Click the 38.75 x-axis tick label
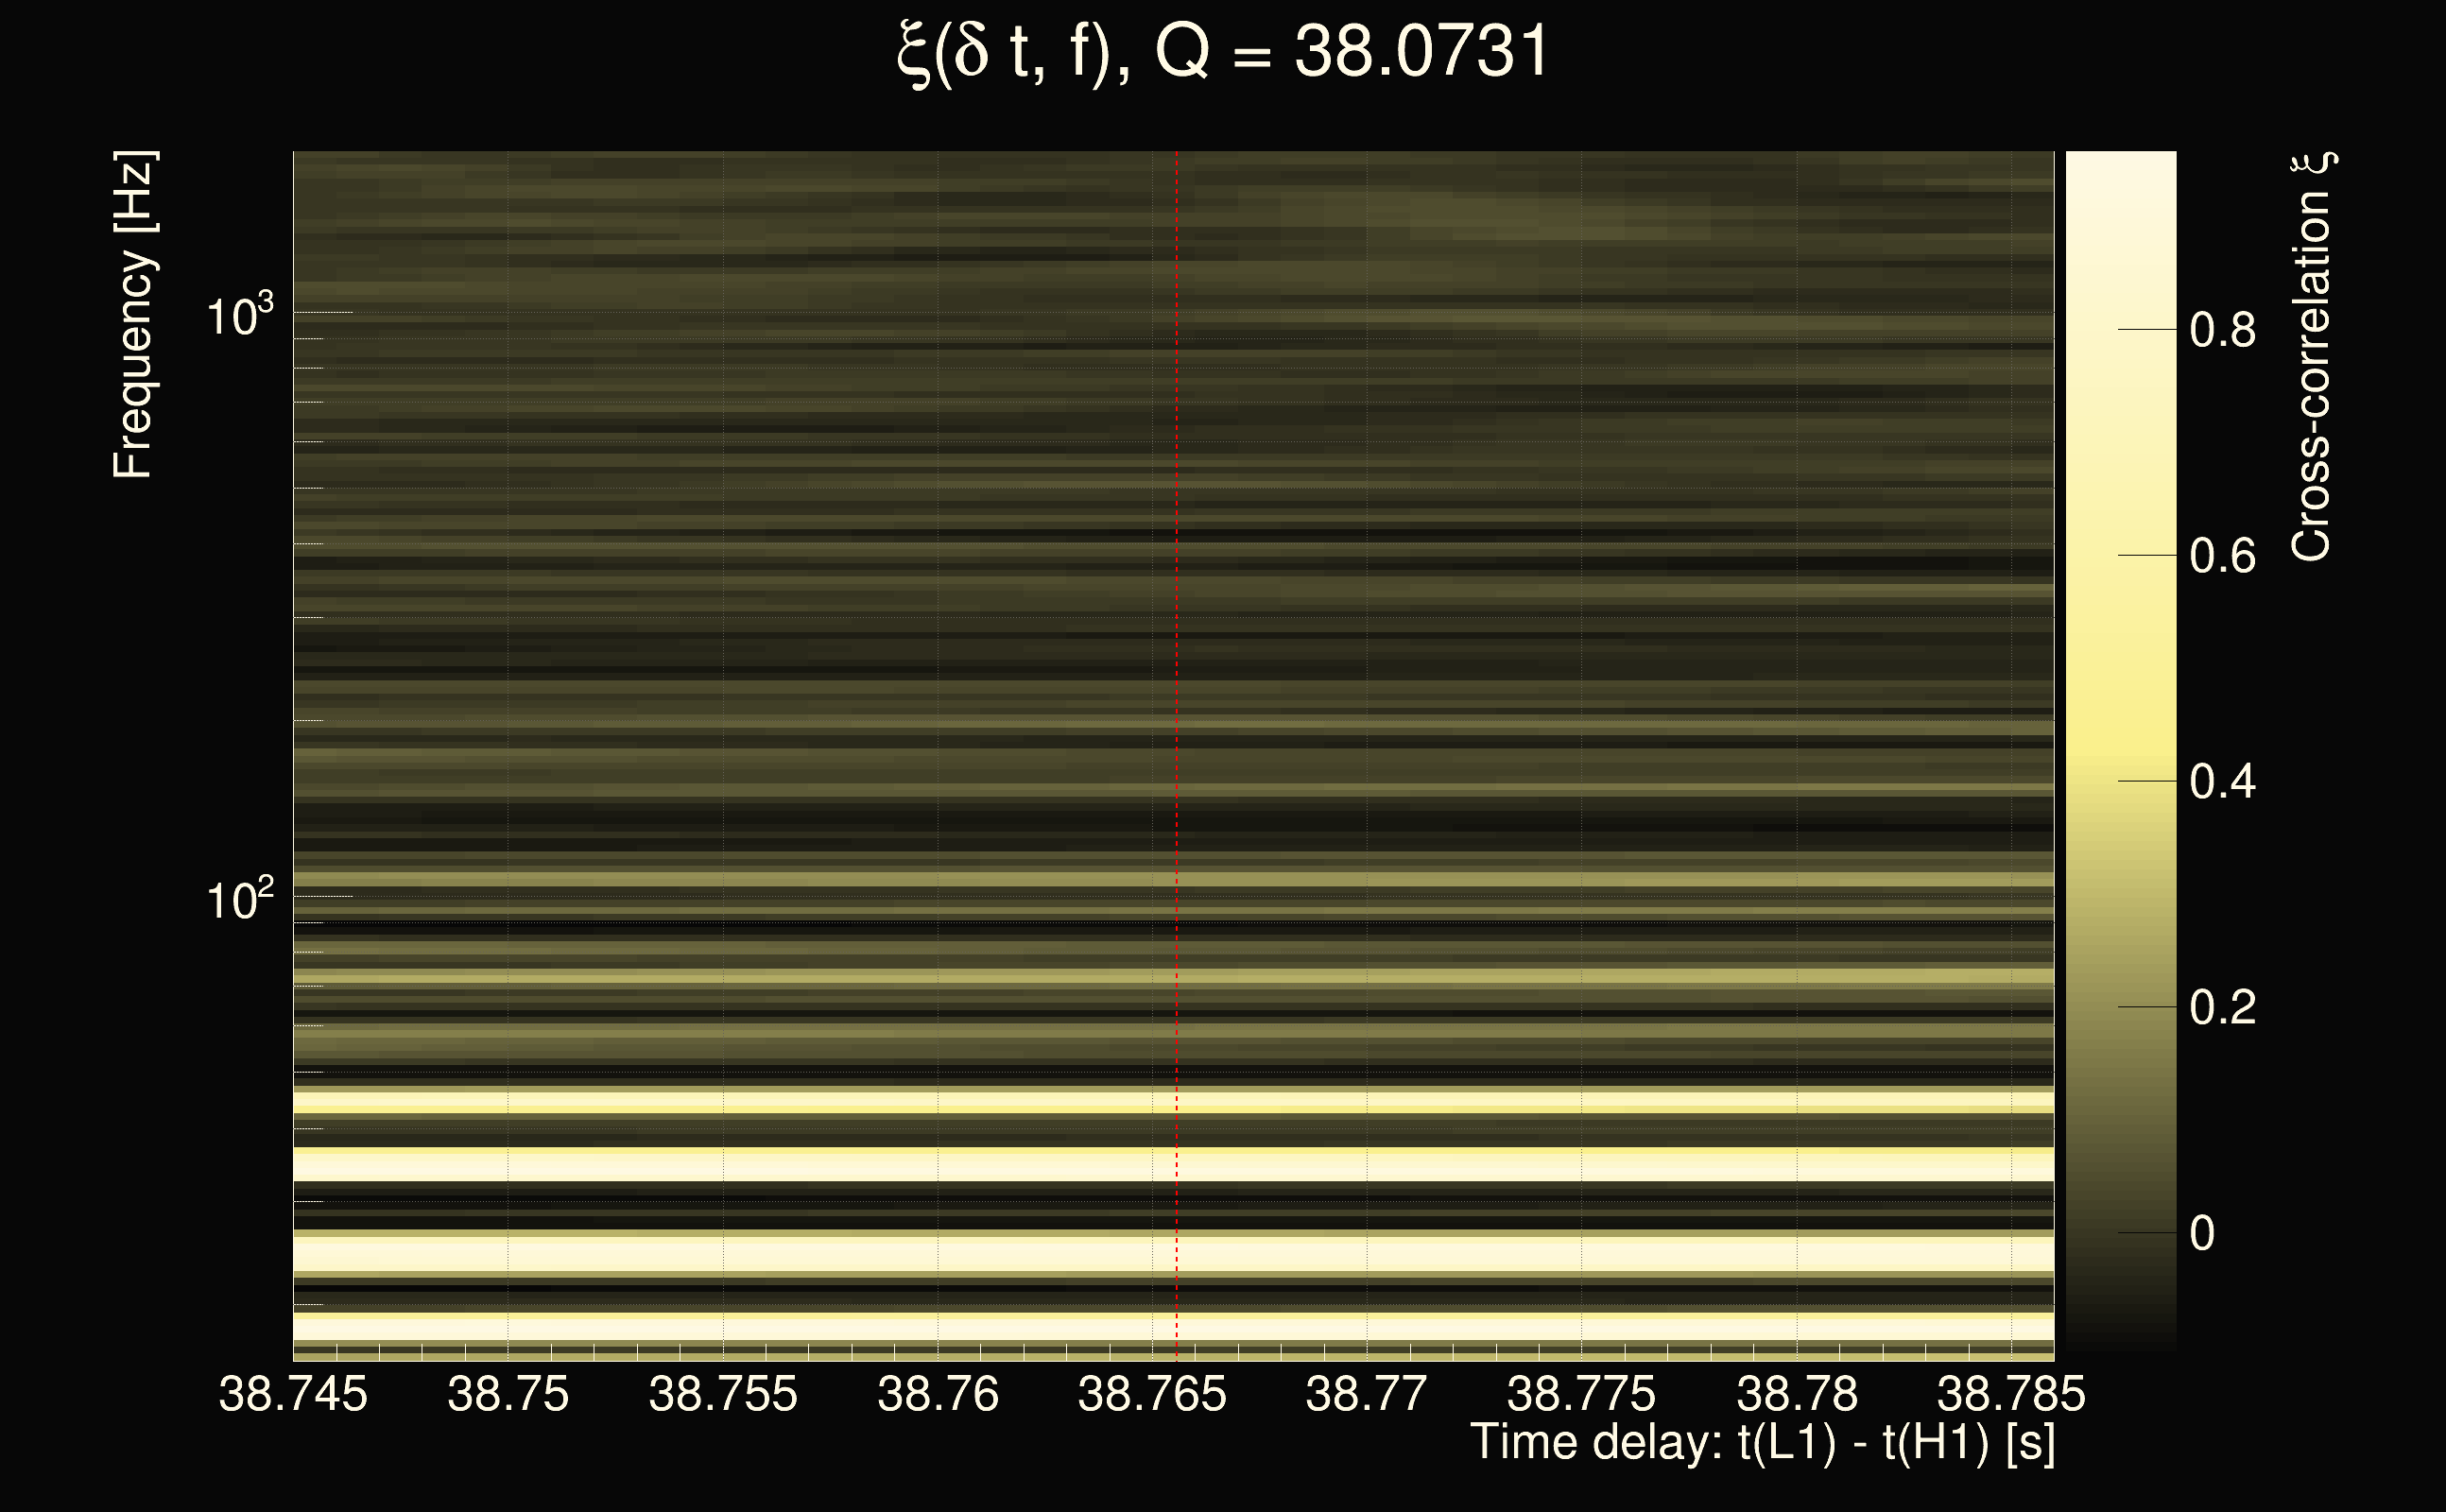 508,1394
